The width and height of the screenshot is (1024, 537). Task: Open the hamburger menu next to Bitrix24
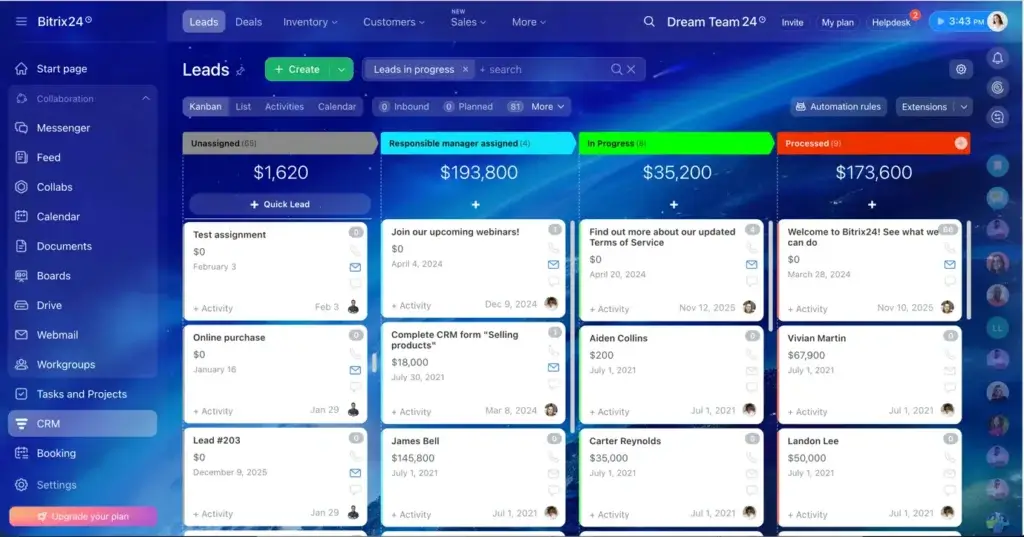click(x=21, y=22)
